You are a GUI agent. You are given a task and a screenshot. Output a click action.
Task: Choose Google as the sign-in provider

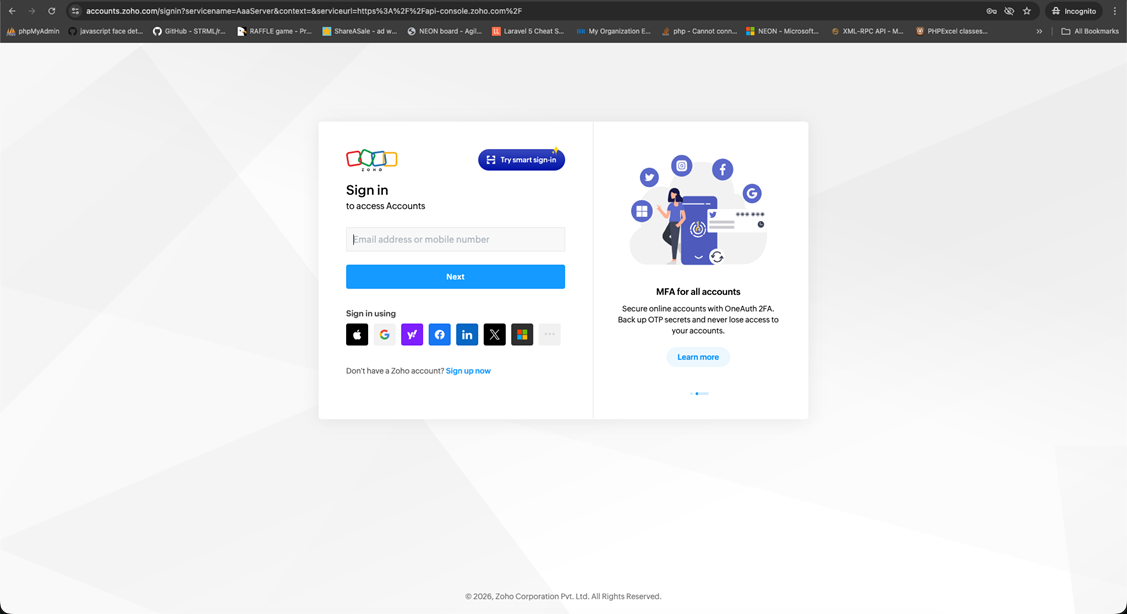(x=384, y=335)
